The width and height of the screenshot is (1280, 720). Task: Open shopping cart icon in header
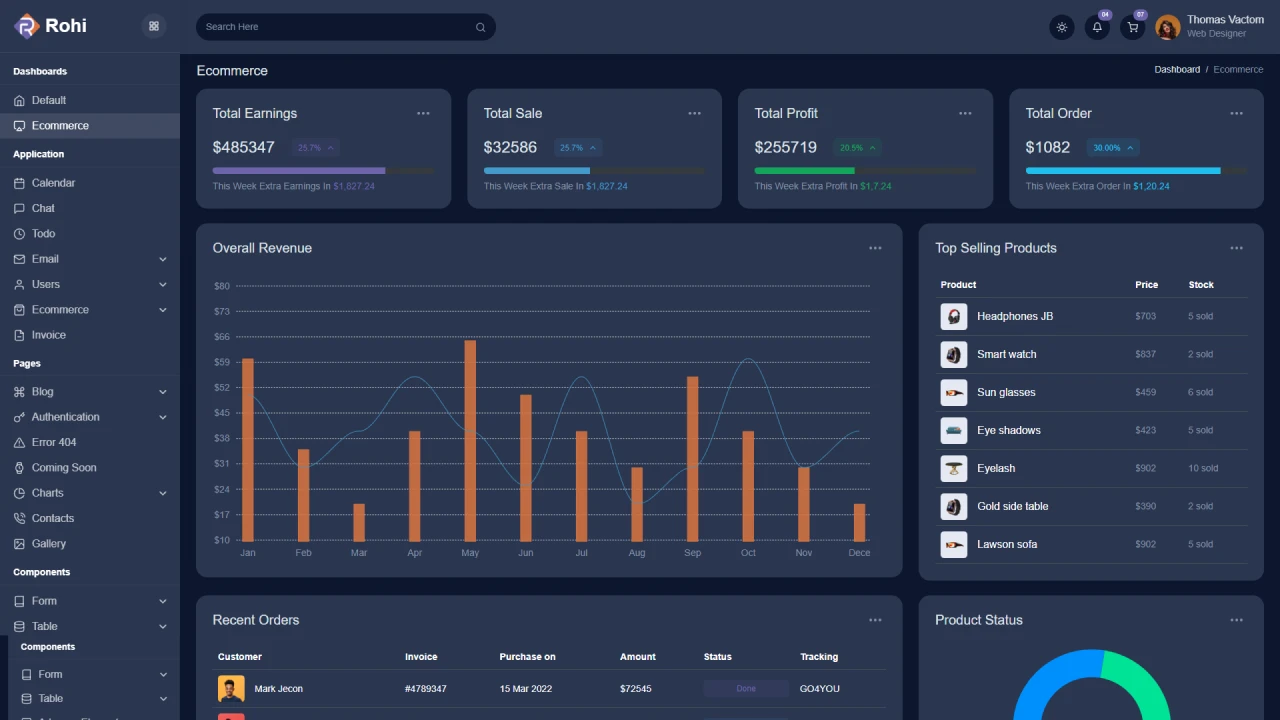[x=1132, y=27]
